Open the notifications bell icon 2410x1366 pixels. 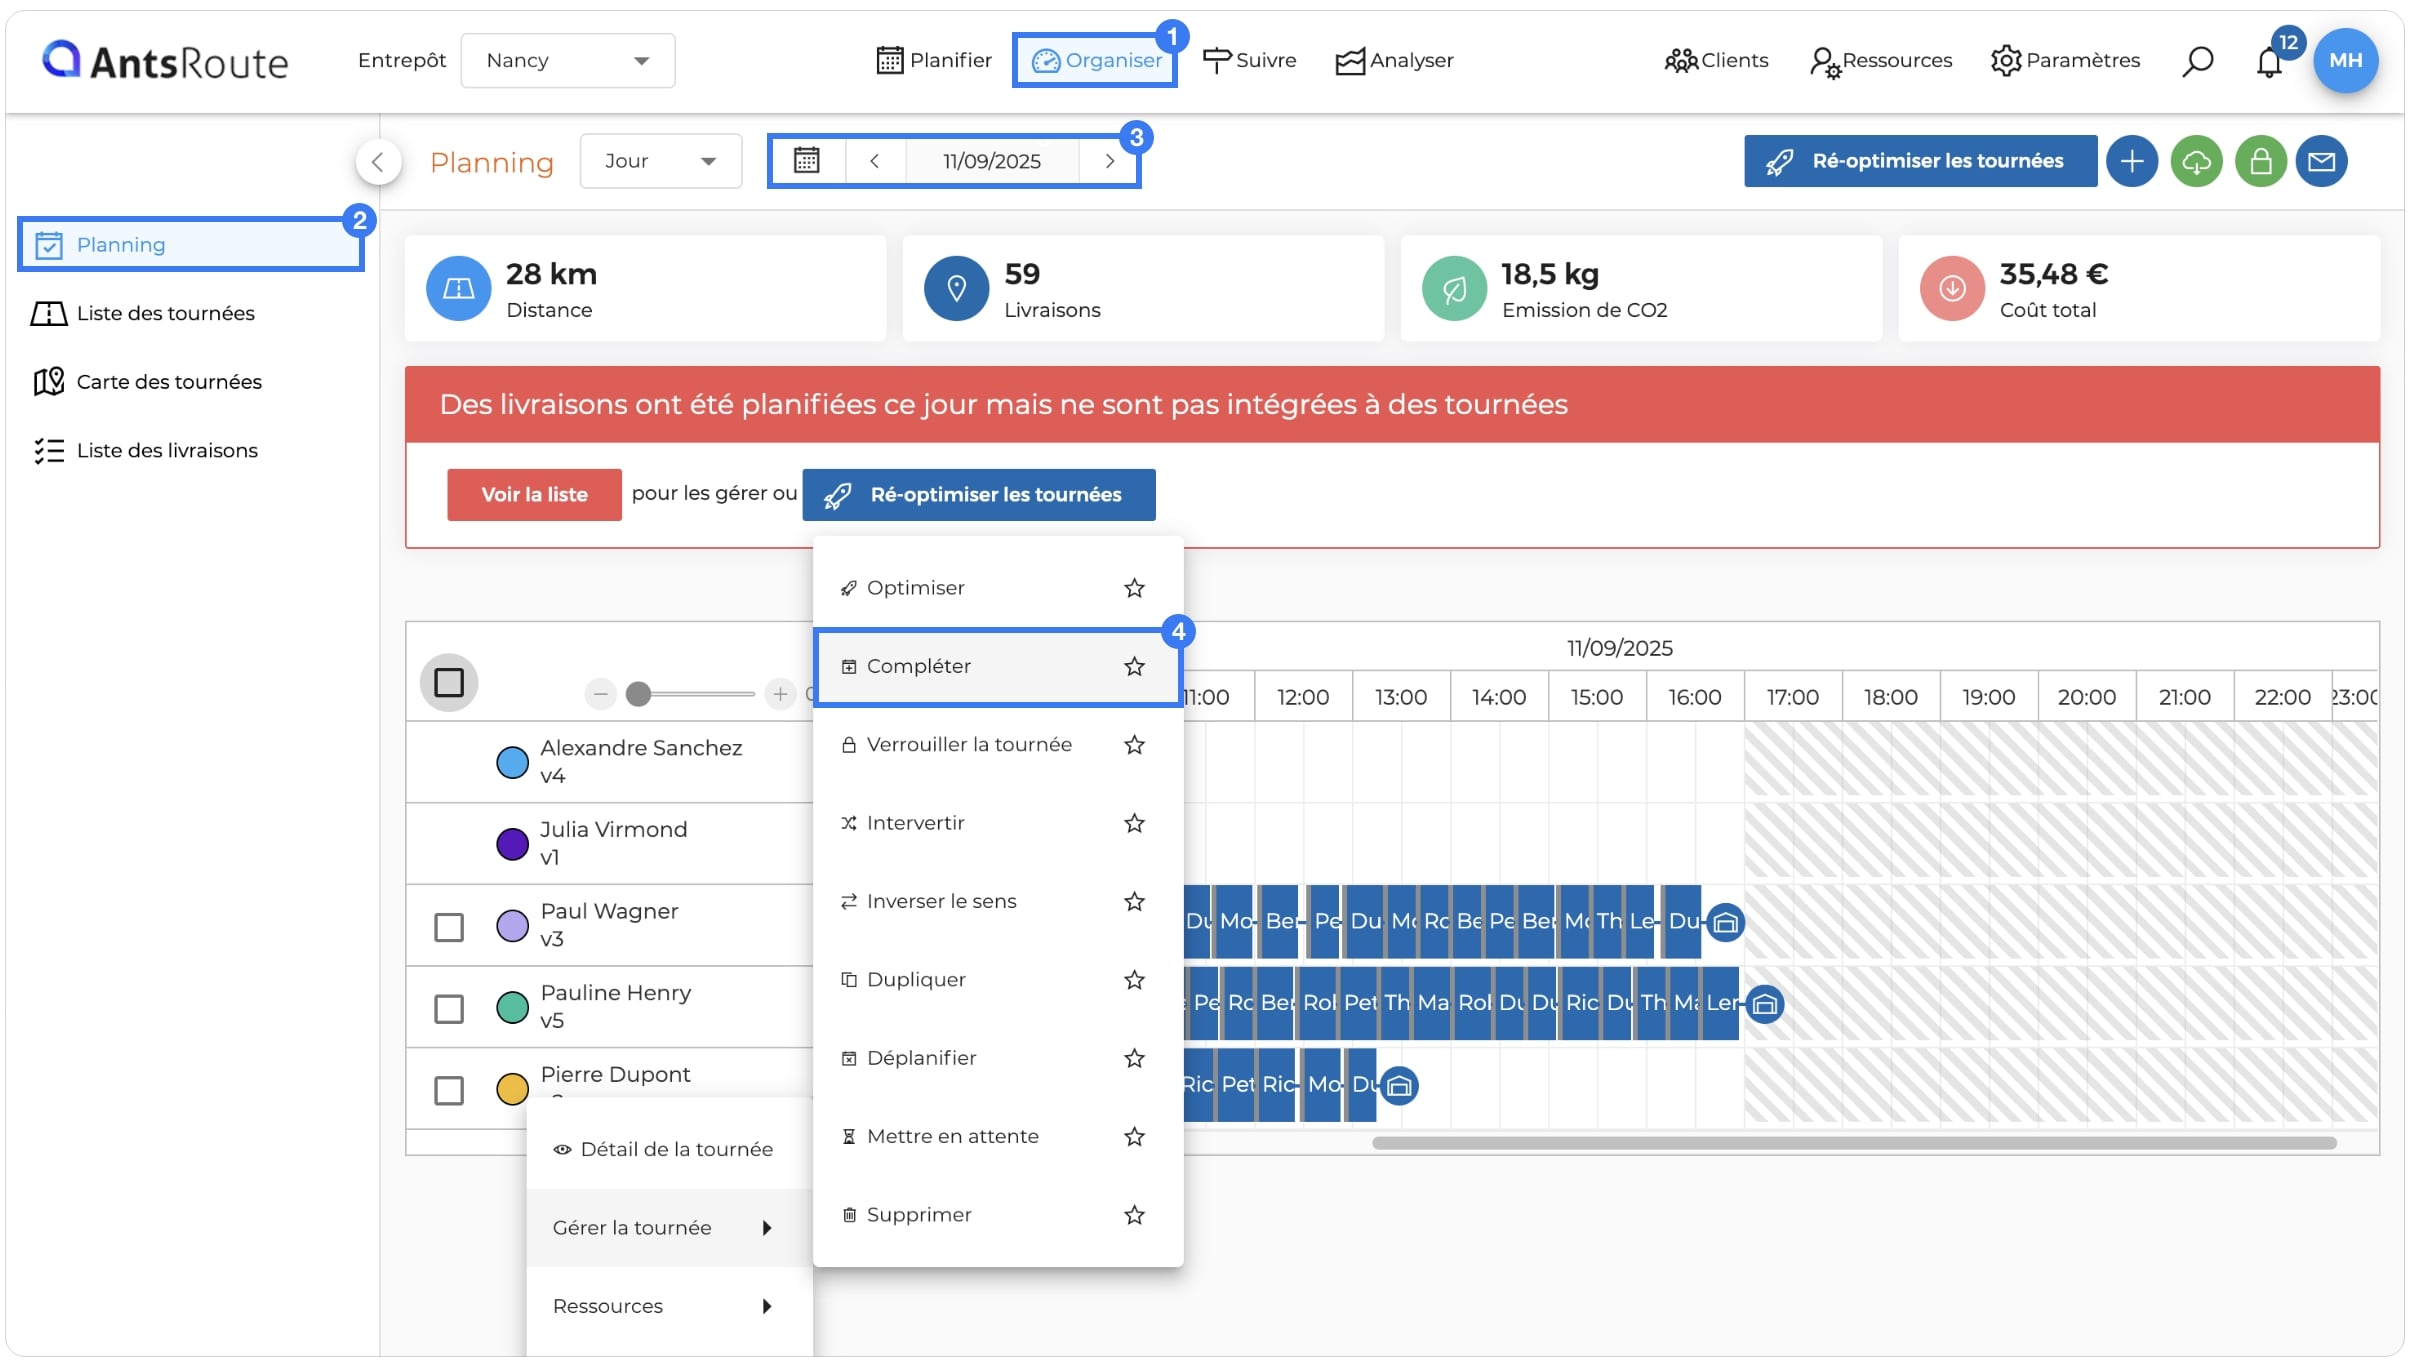click(x=2269, y=62)
